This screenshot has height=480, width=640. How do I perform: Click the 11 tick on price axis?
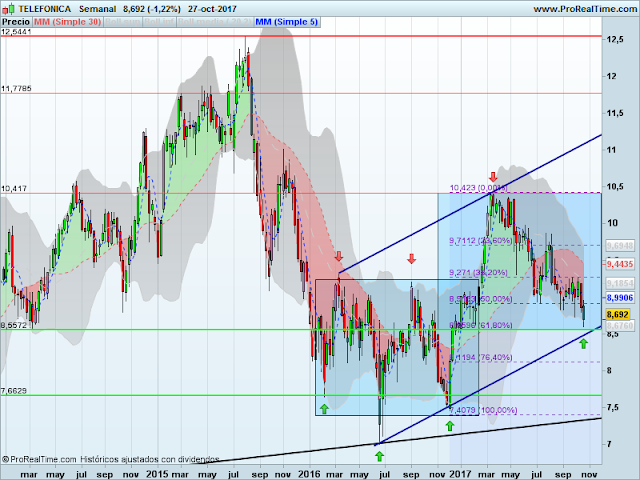tap(611, 150)
